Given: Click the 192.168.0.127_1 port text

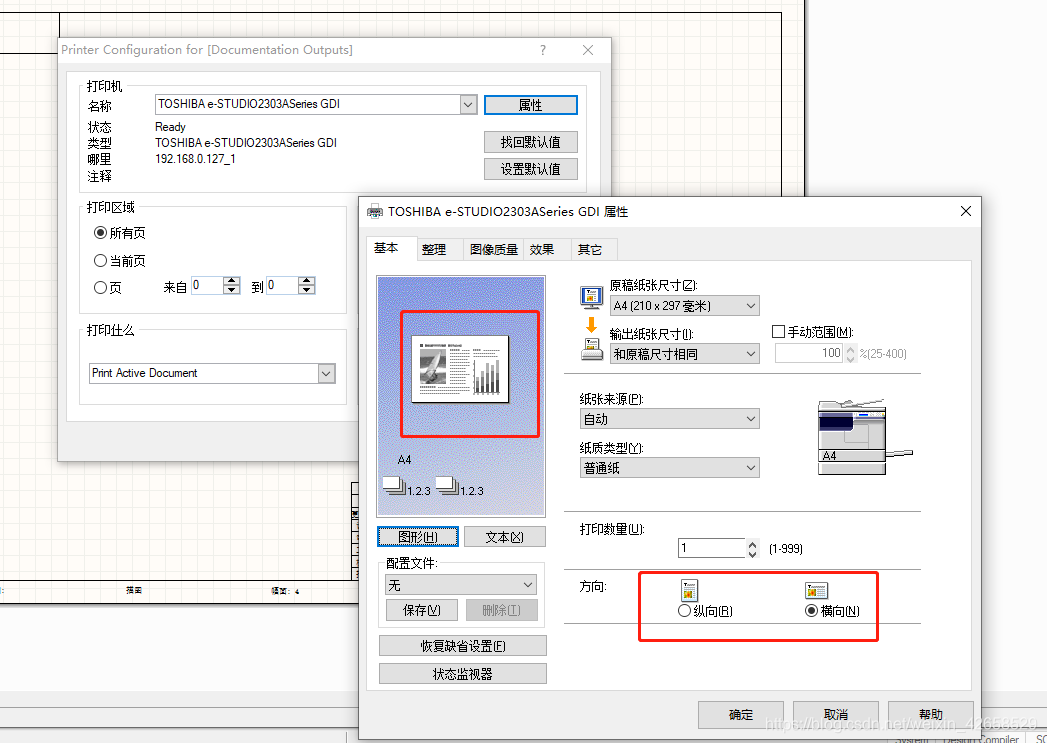Looking at the screenshot, I should (x=195, y=159).
